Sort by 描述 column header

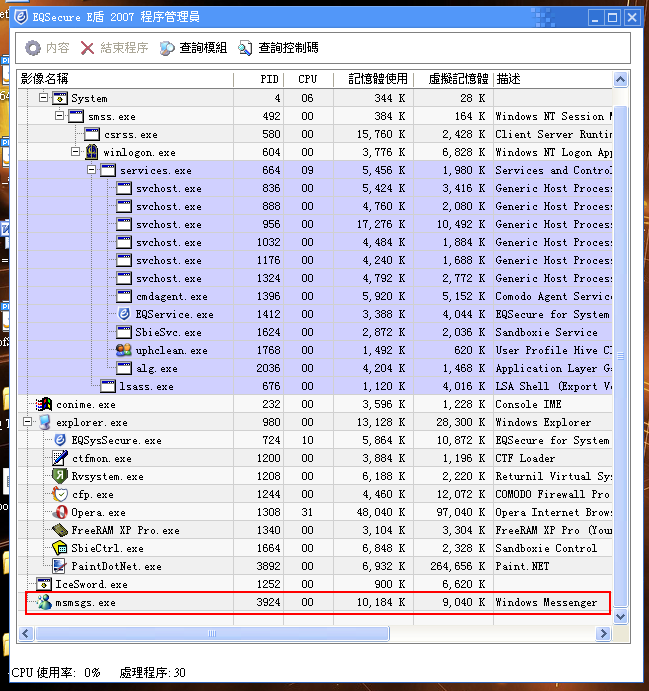[553, 79]
